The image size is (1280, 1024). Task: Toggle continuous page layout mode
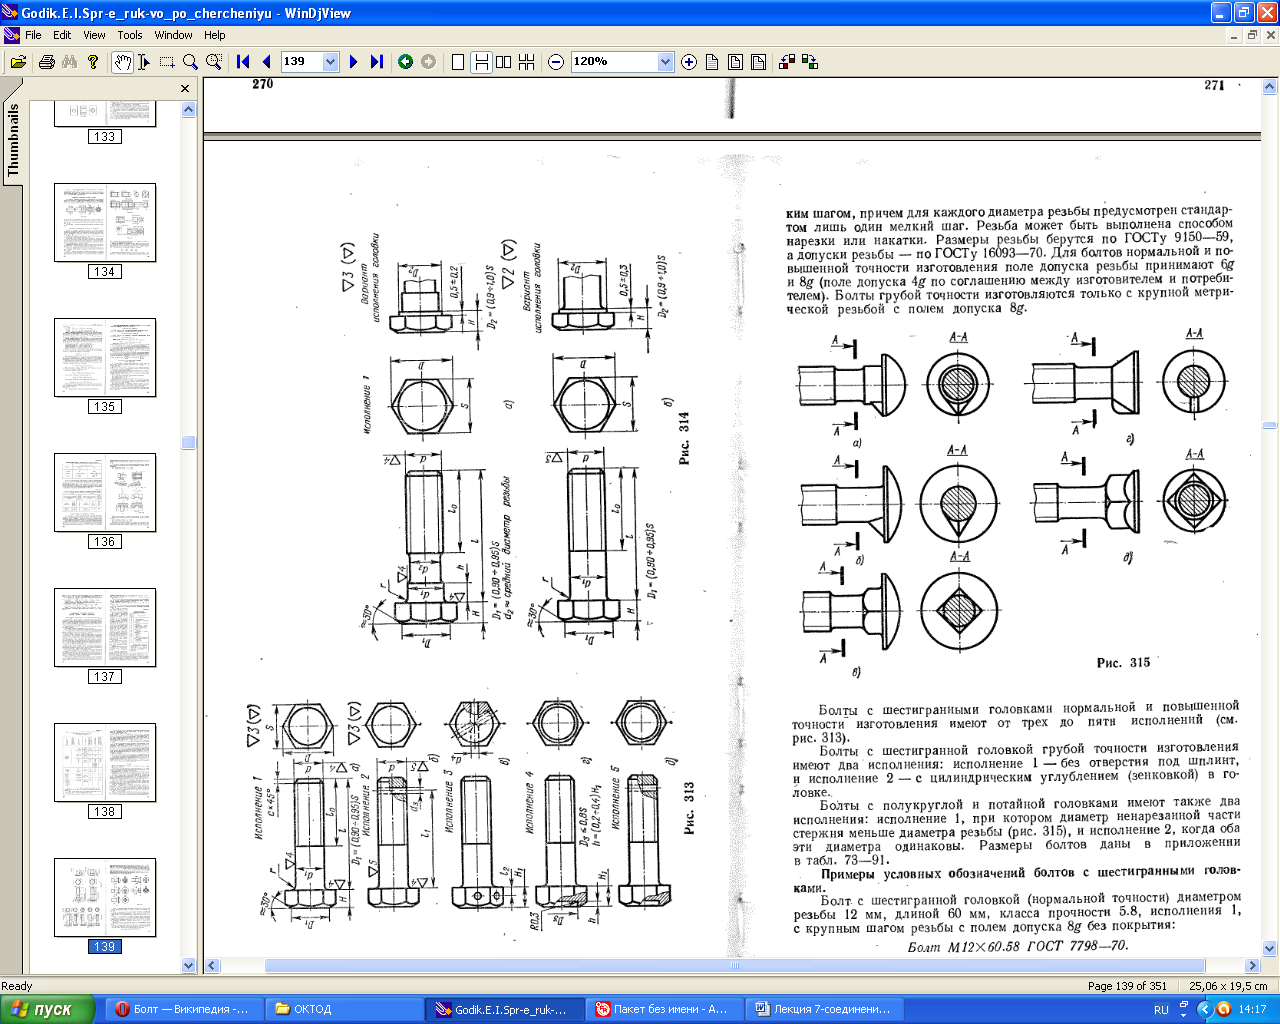(481, 62)
